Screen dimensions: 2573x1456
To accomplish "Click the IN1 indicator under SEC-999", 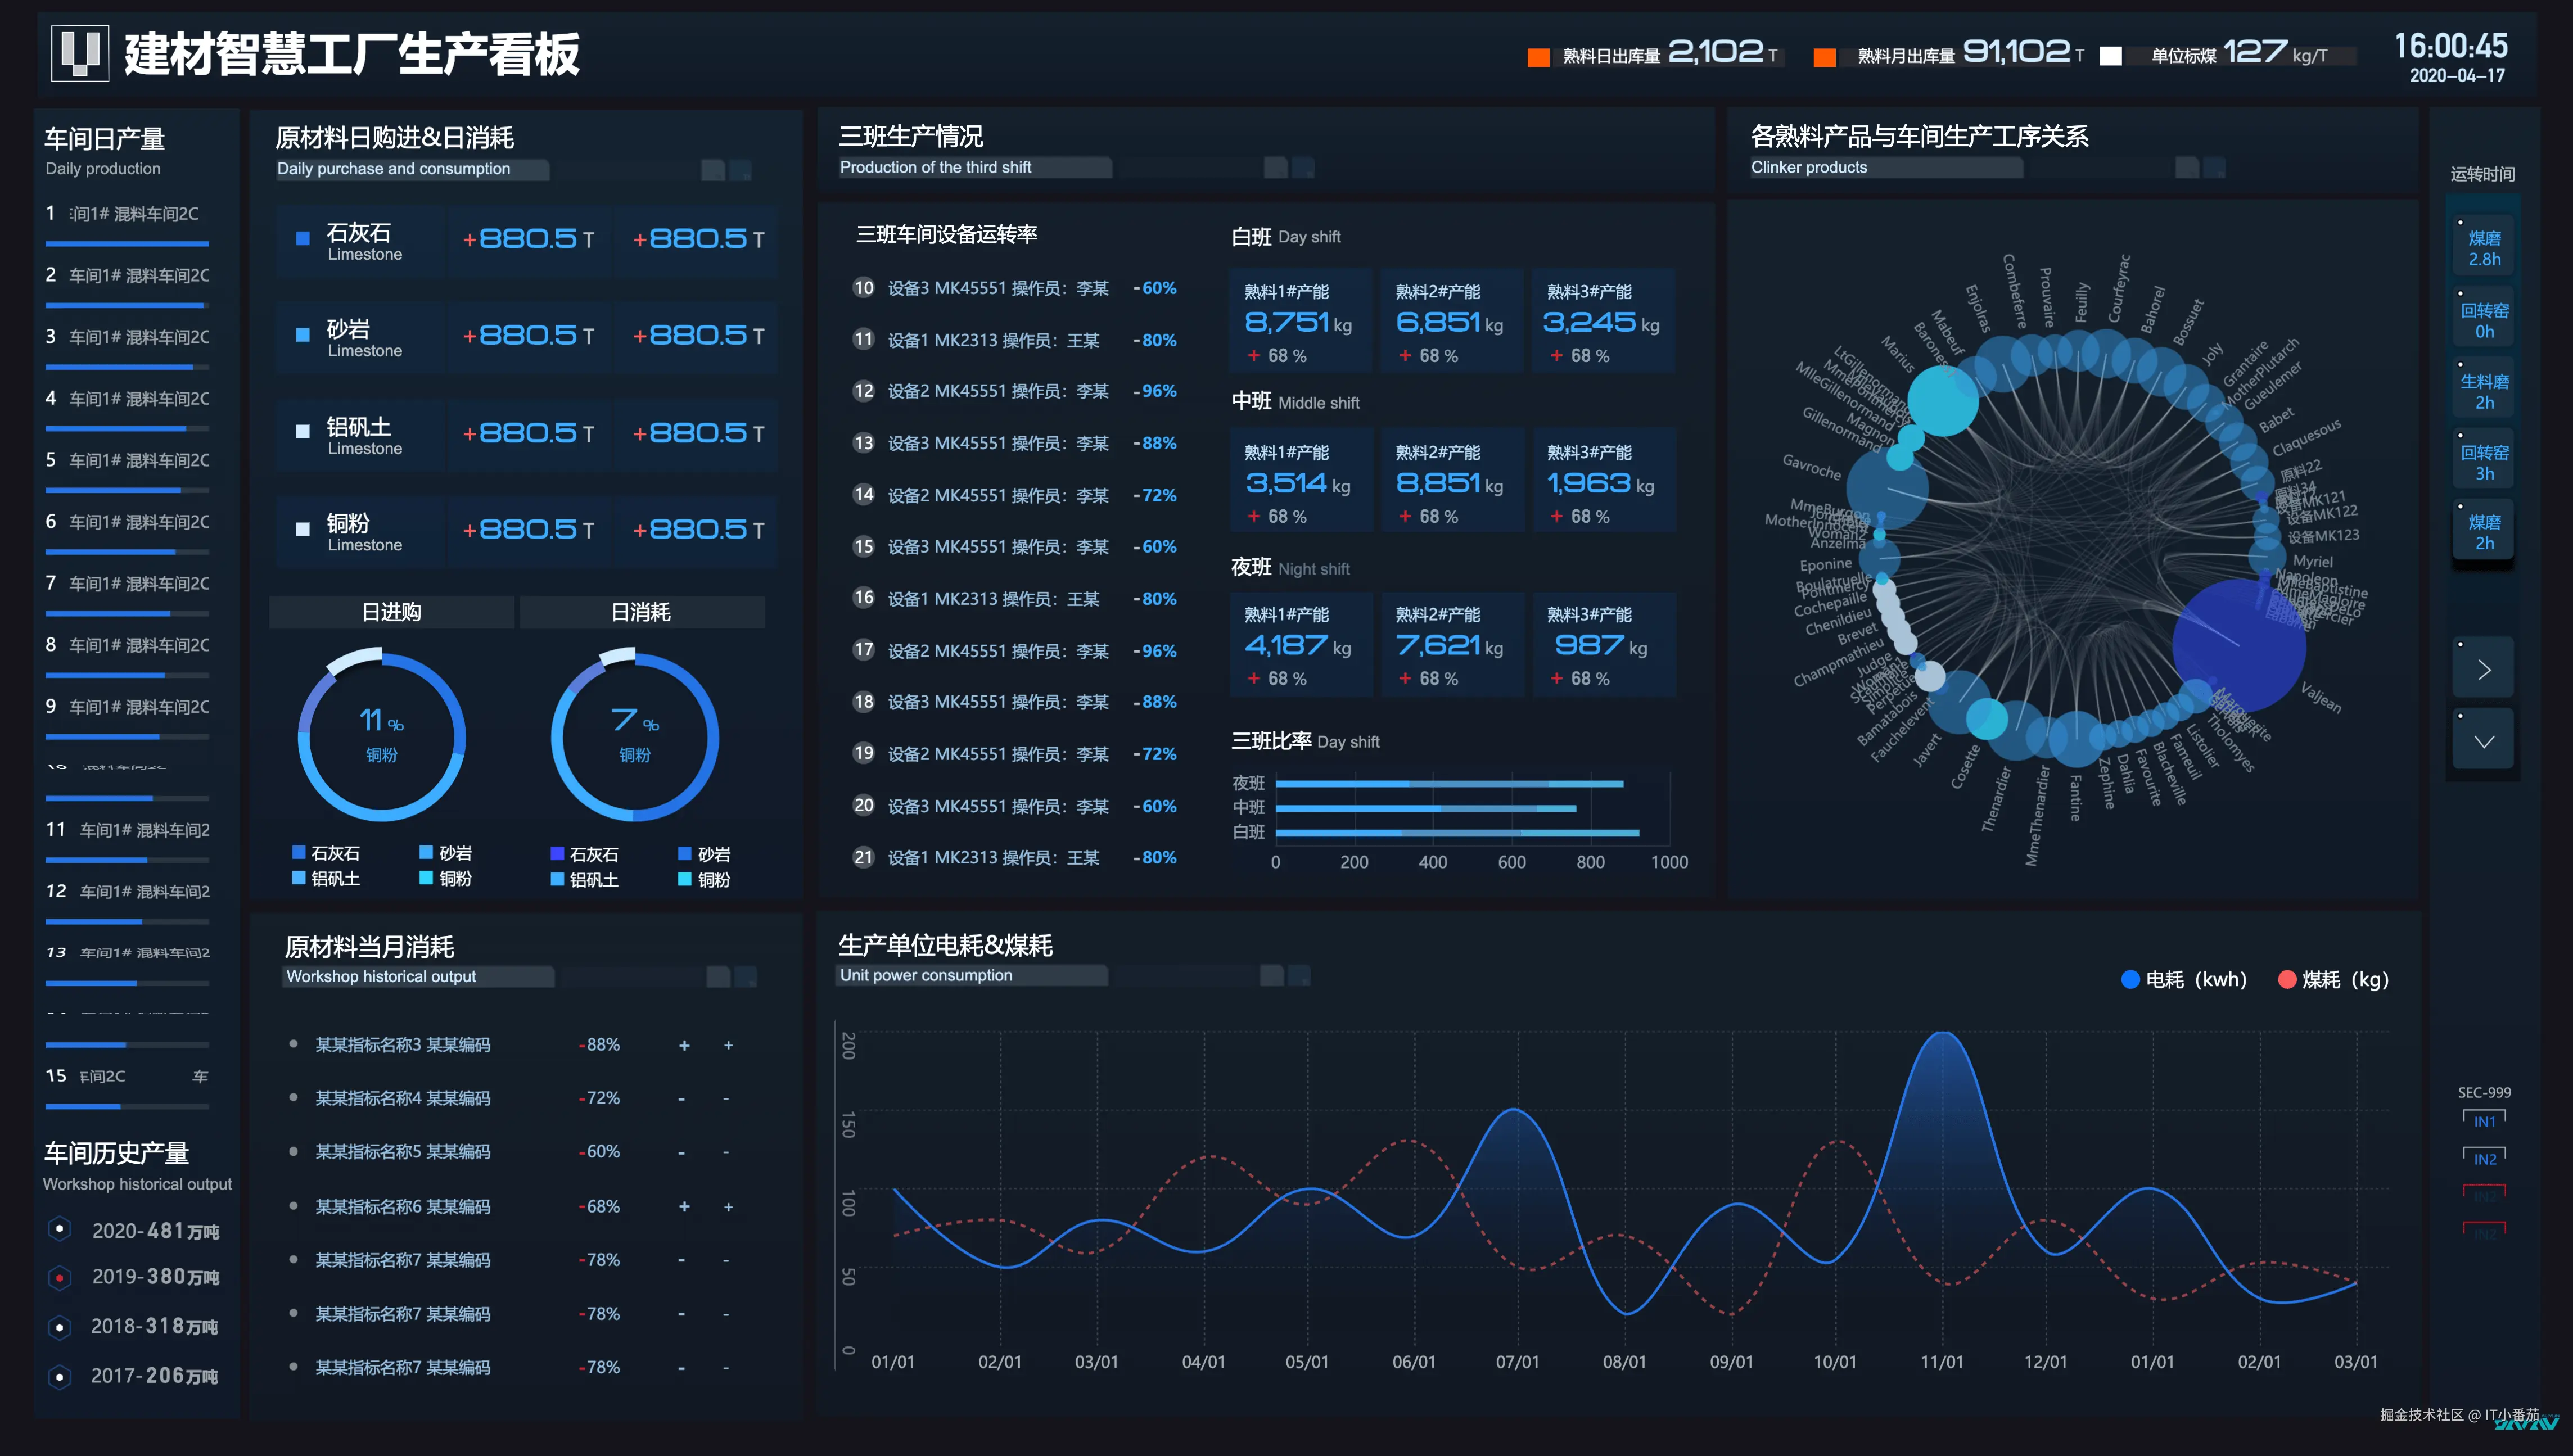I will click(x=2484, y=1121).
